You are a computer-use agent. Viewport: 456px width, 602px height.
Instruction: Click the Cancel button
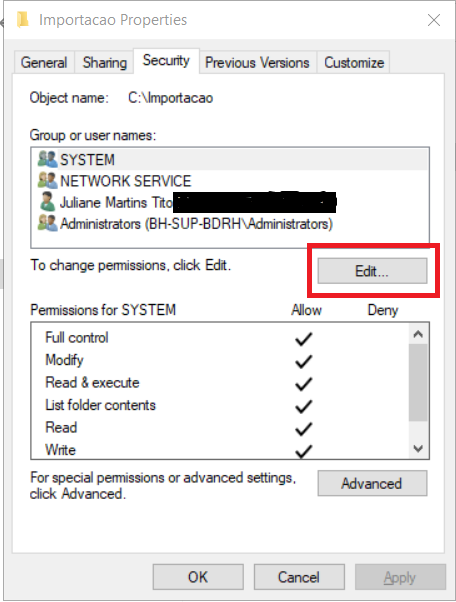299,577
